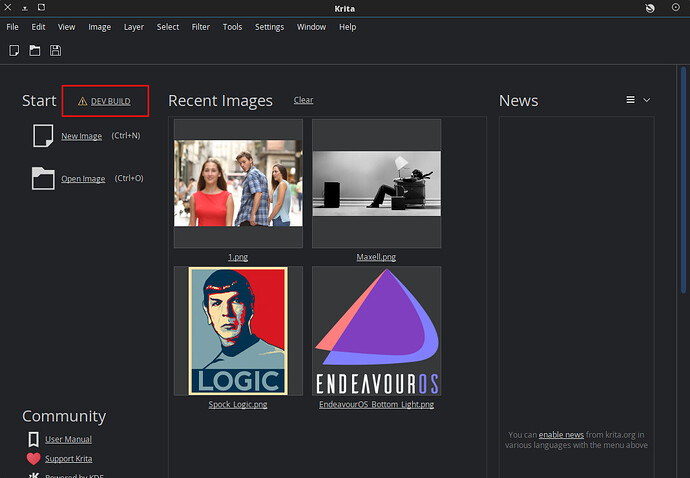The image size is (690, 478).
Task: Open the Spock Logic poster thumbnail
Action: (x=238, y=331)
